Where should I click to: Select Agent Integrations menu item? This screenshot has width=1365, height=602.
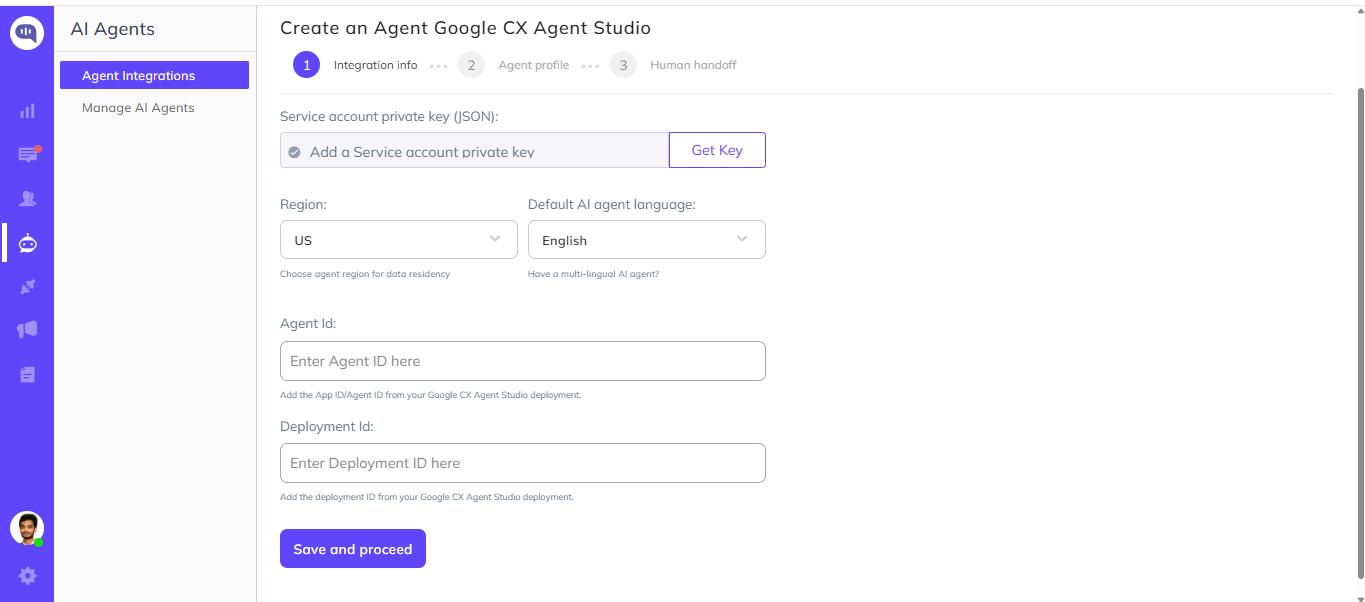(x=154, y=75)
